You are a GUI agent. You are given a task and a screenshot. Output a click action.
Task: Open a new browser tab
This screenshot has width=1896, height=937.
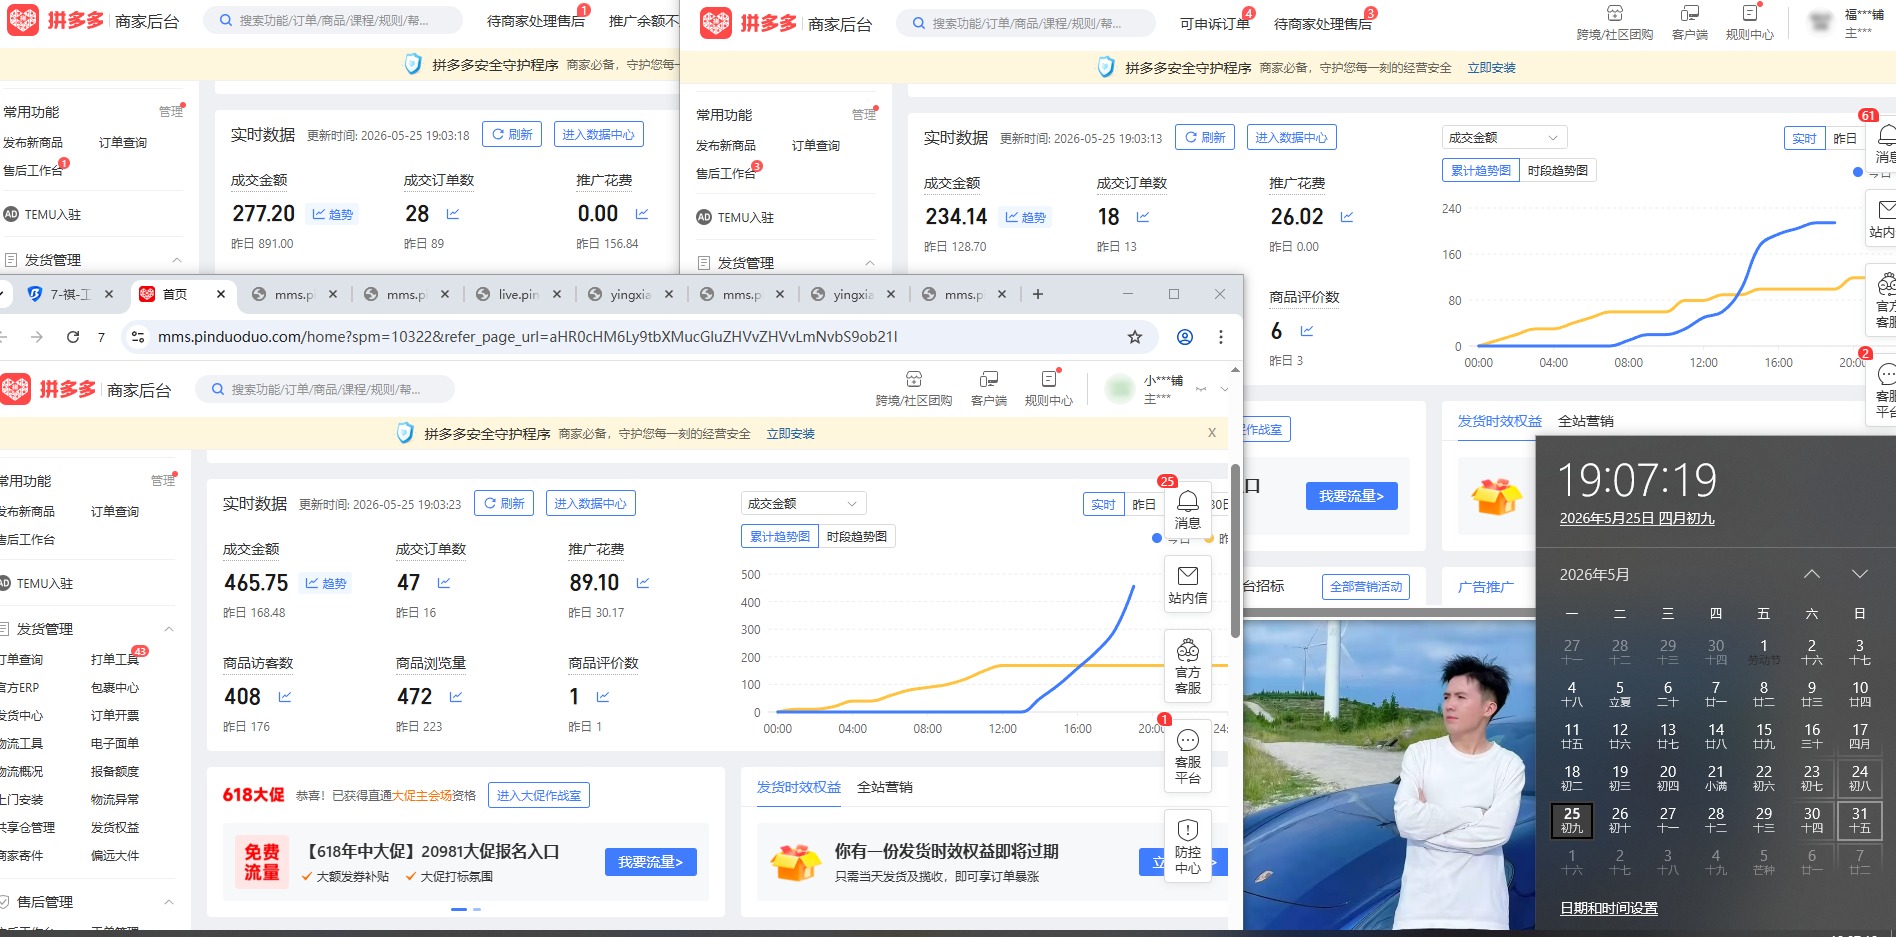pyautogui.click(x=1038, y=294)
